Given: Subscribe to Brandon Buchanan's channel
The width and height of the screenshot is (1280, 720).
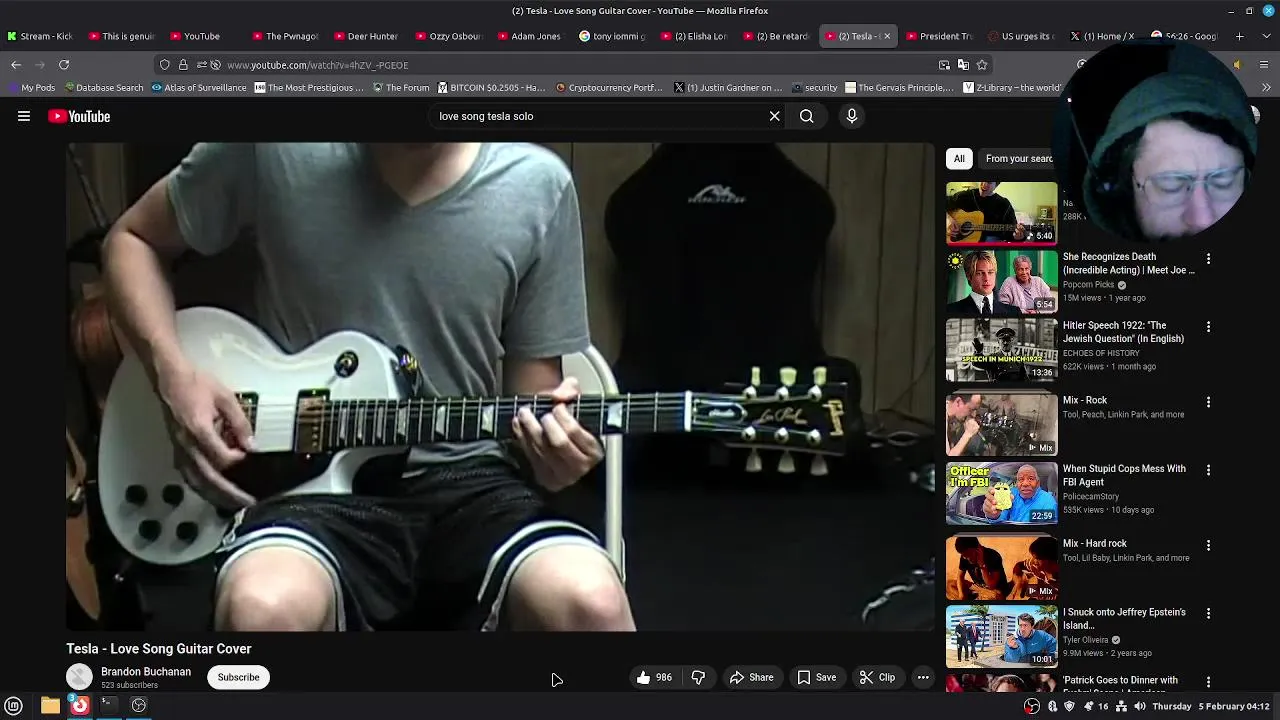Looking at the screenshot, I should [x=238, y=677].
